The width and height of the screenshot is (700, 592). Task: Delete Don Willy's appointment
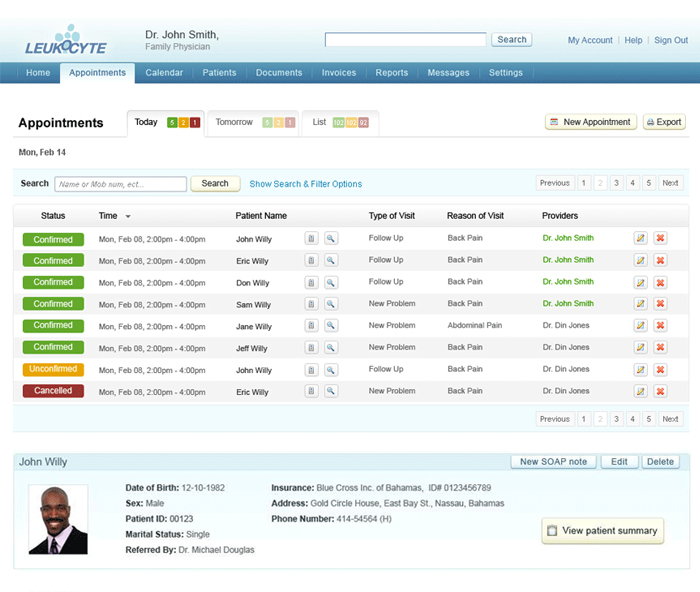(x=660, y=282)
